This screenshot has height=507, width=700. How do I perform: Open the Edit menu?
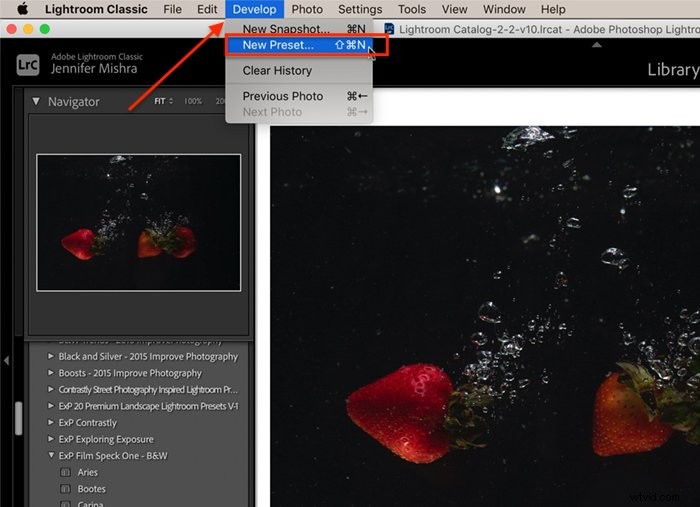[207, 9]
